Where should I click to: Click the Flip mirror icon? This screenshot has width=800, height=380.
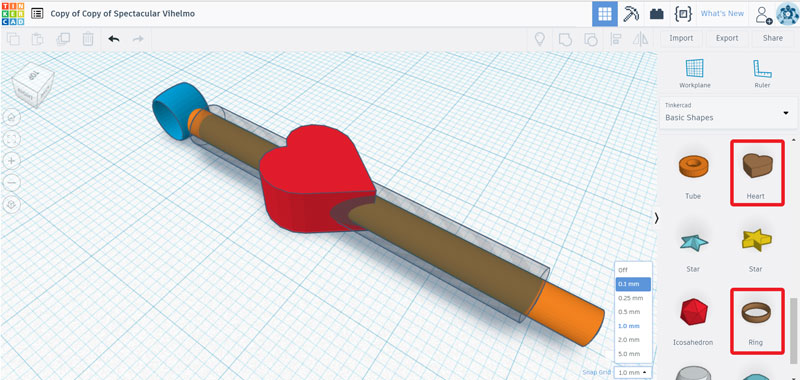coord(640,39)
